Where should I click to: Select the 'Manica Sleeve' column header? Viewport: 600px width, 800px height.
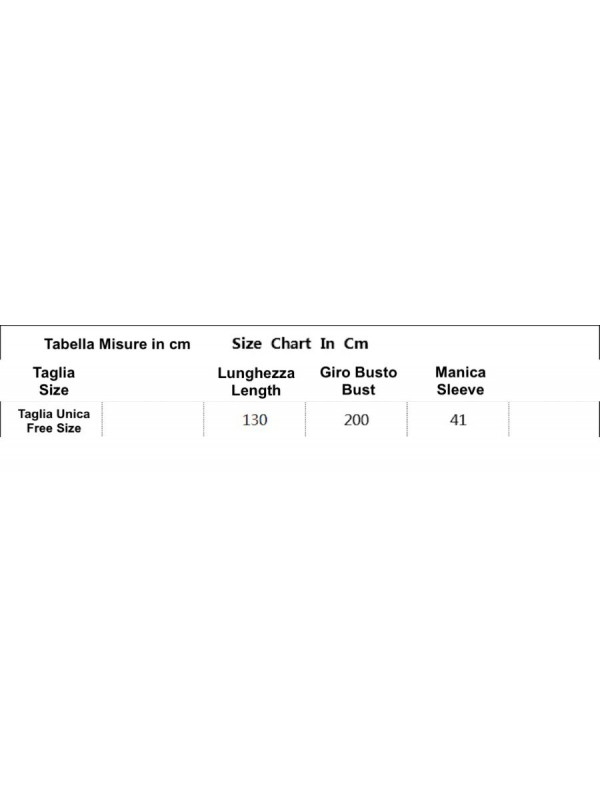pos(460,381)
